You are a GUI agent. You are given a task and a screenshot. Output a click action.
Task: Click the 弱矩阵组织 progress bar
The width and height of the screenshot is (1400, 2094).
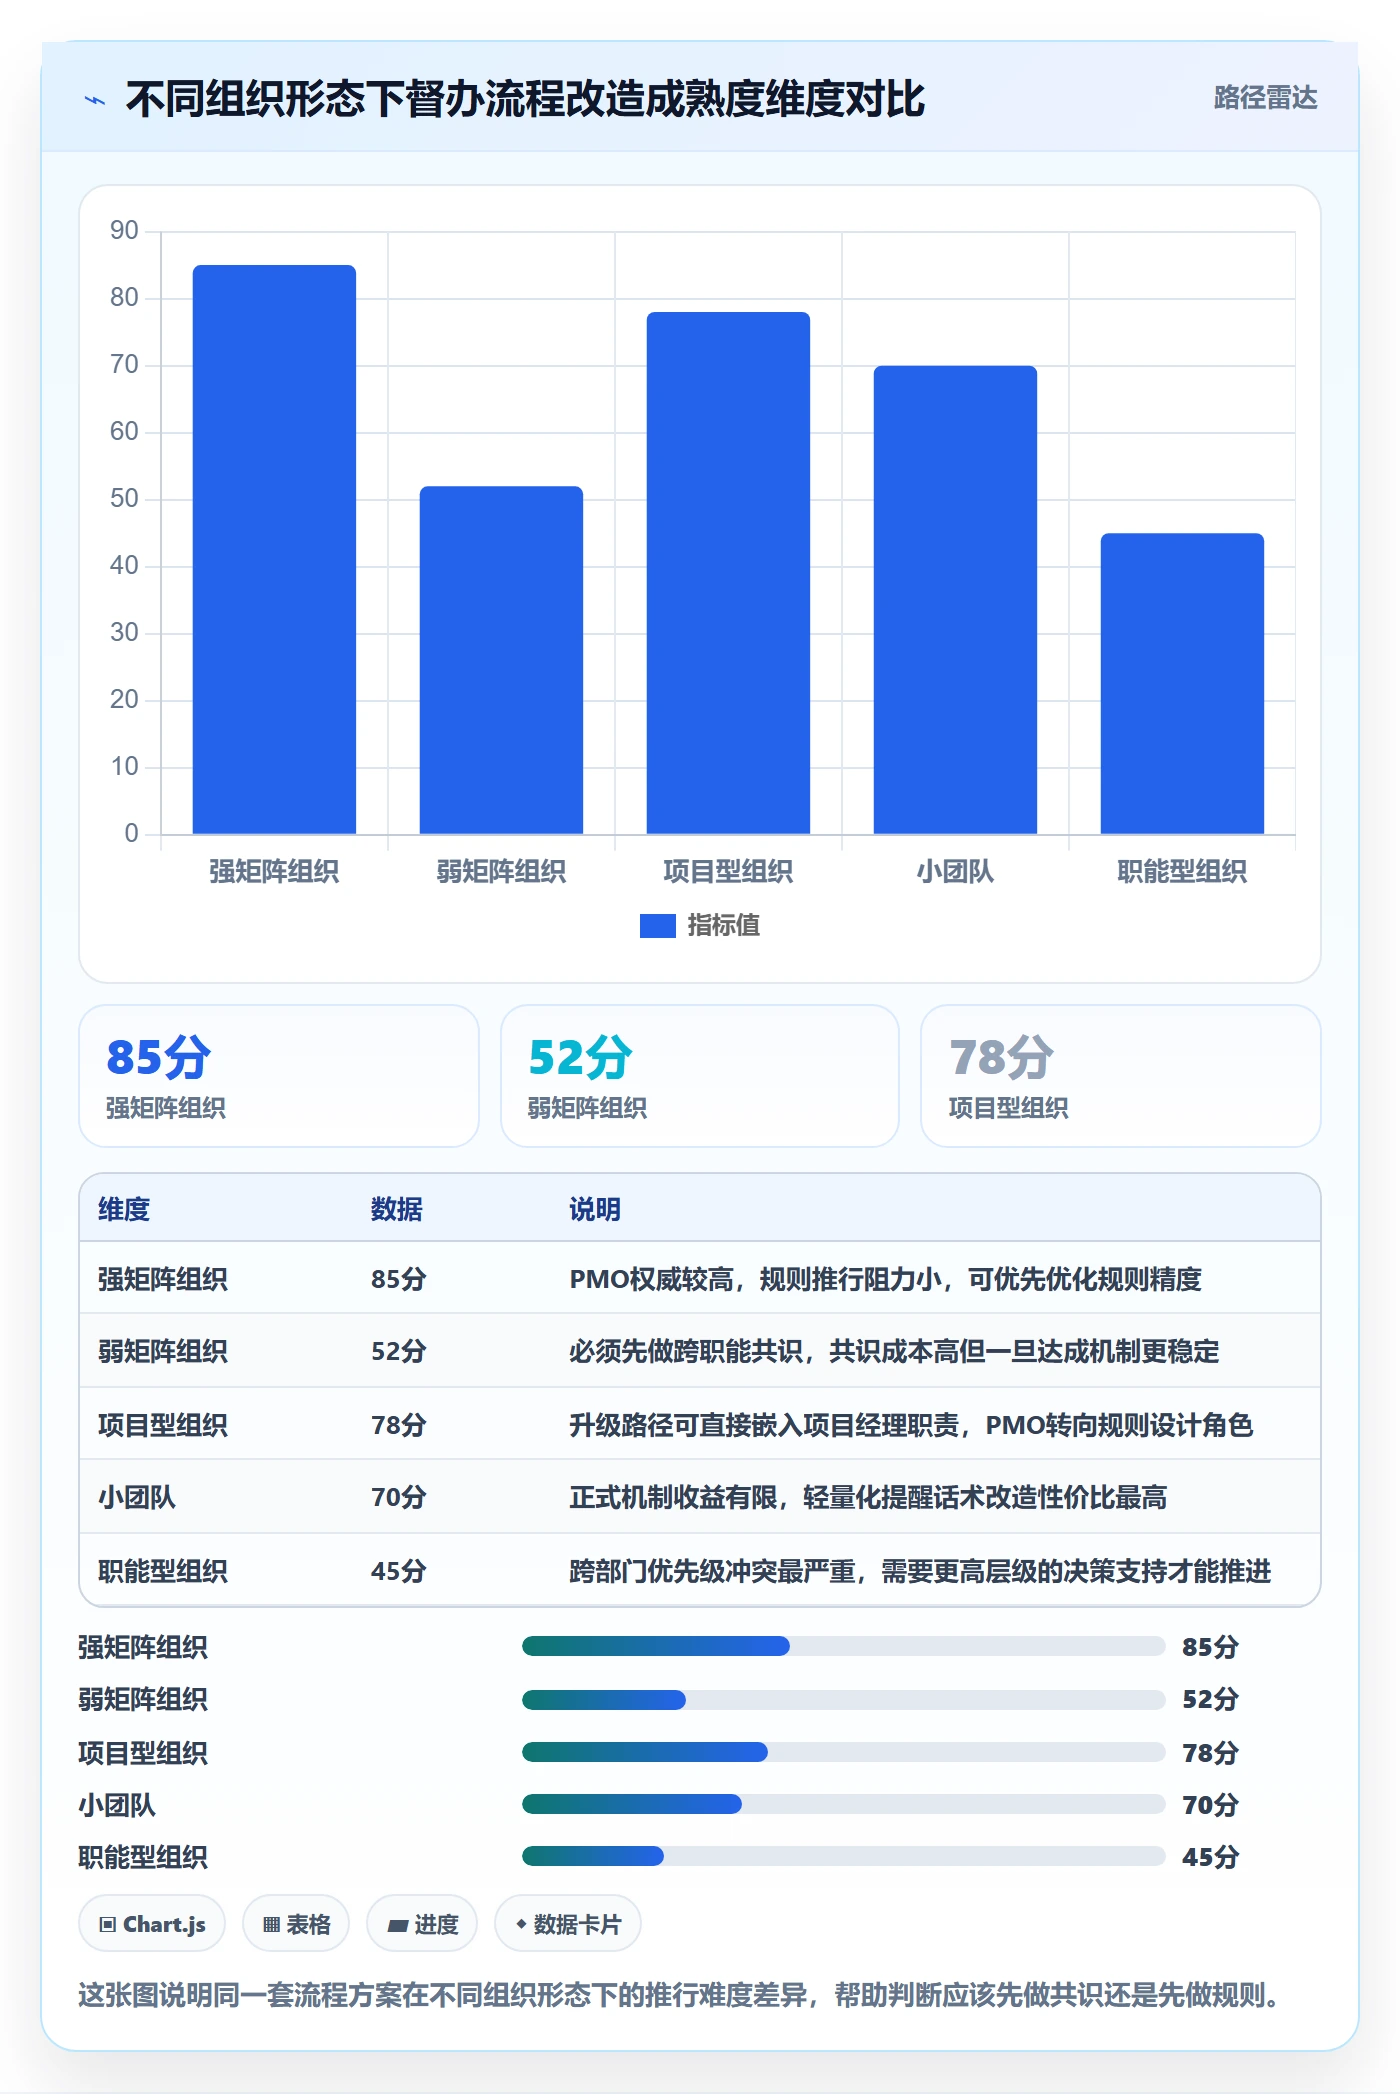click(844, 1699)
